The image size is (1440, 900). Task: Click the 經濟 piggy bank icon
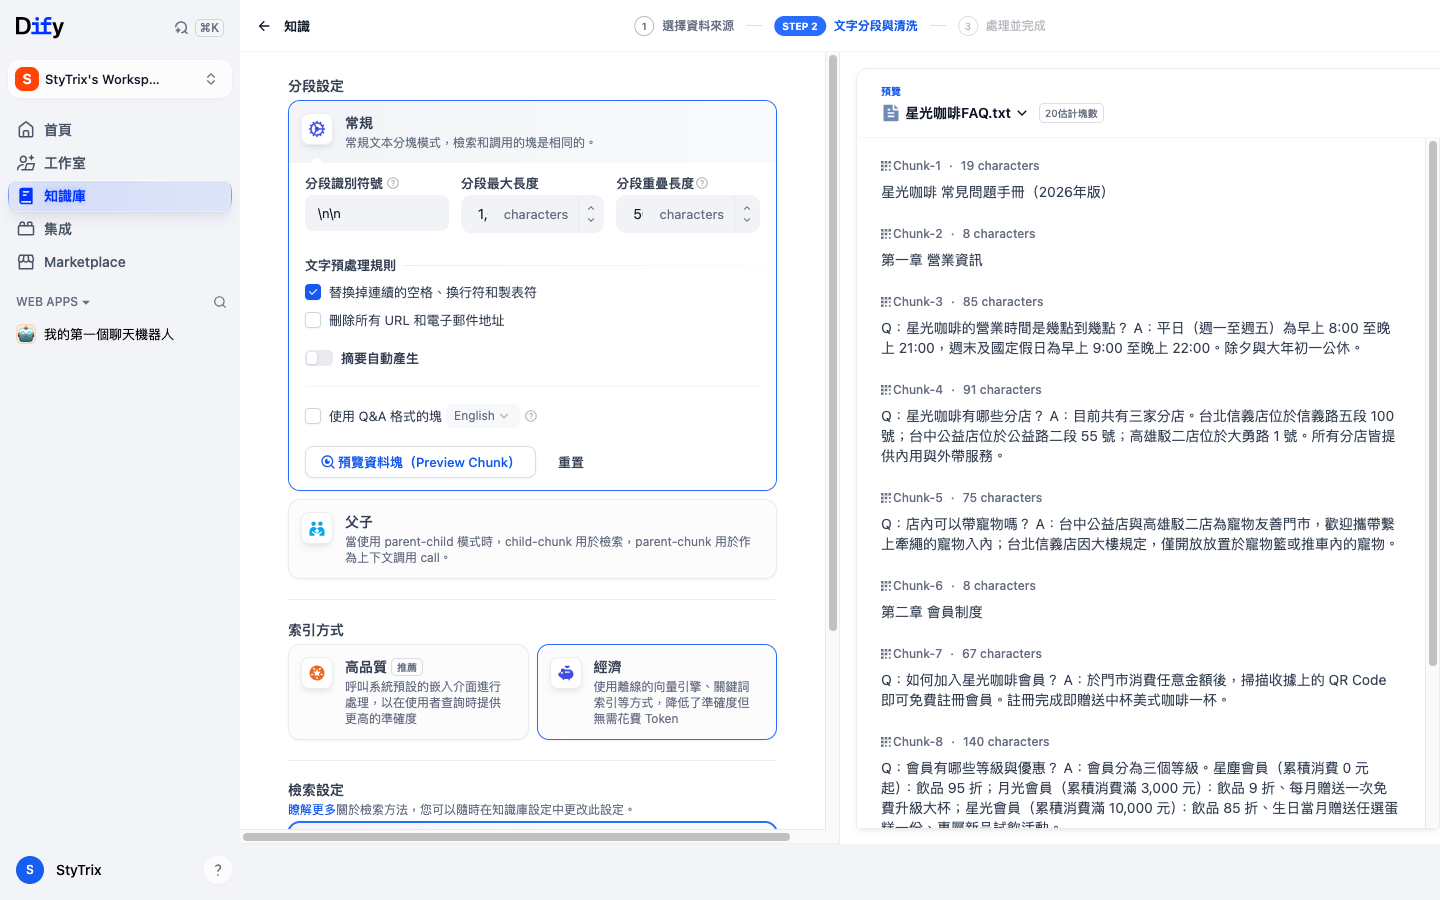[x=566, y=673]
